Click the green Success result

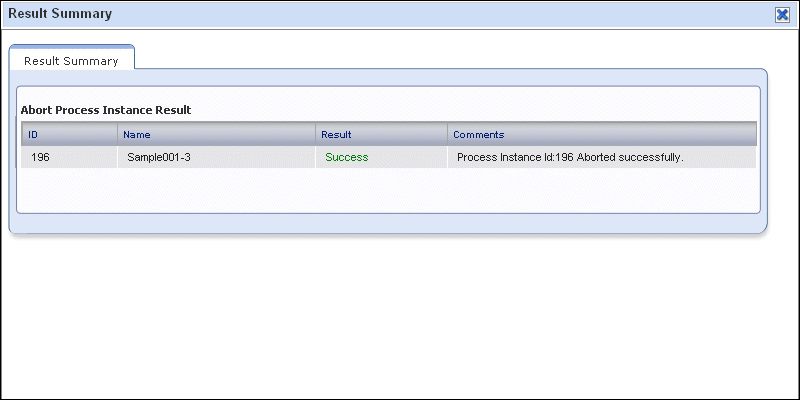coord(347,158)
